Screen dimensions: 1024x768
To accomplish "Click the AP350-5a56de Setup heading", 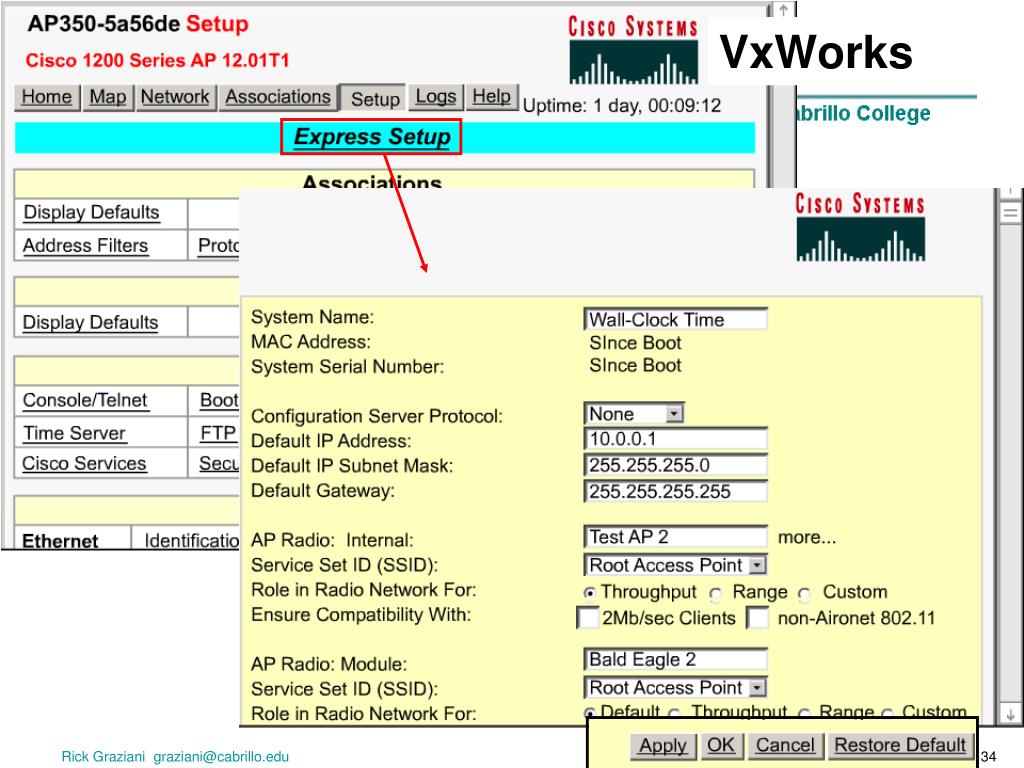I will [x=138, y=24].
